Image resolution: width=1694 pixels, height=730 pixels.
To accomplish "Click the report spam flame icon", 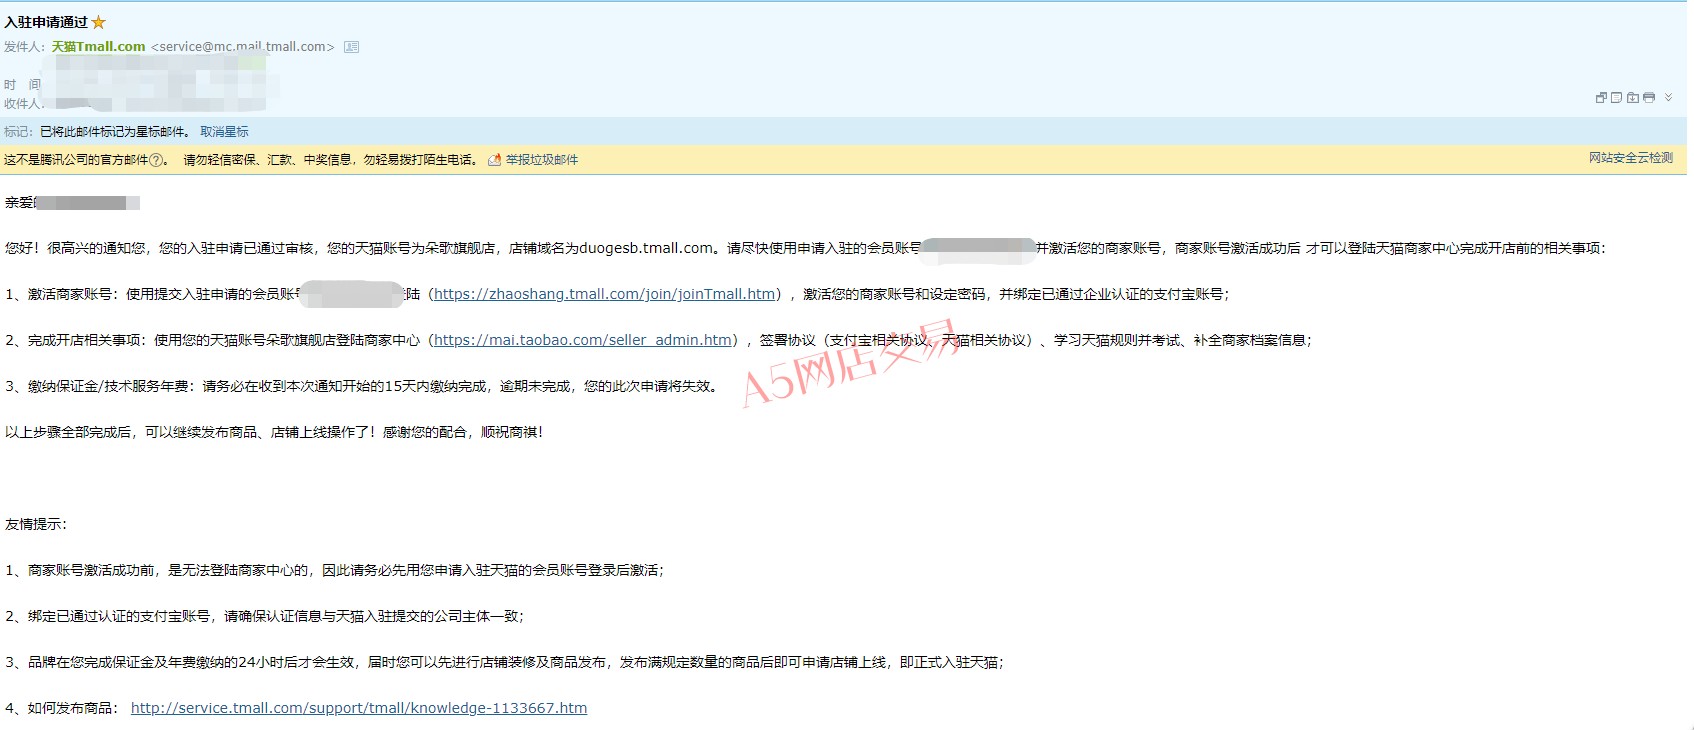I will click(494, 160).
